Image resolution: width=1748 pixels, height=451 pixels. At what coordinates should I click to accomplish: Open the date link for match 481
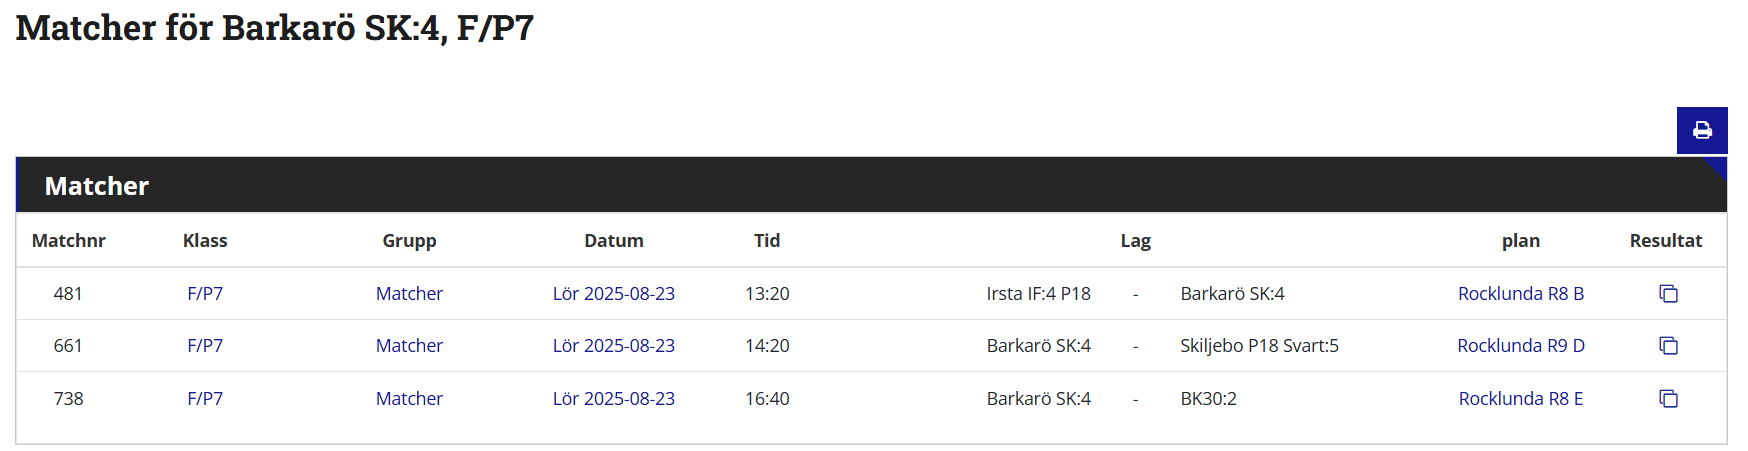pyautogui.click(x=613, y=294)
